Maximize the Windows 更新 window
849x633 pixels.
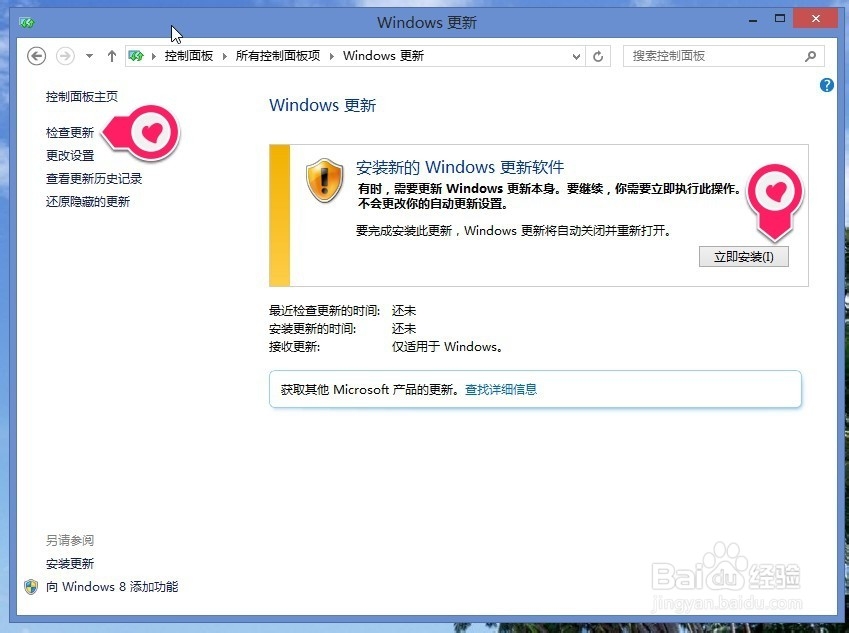780,19
